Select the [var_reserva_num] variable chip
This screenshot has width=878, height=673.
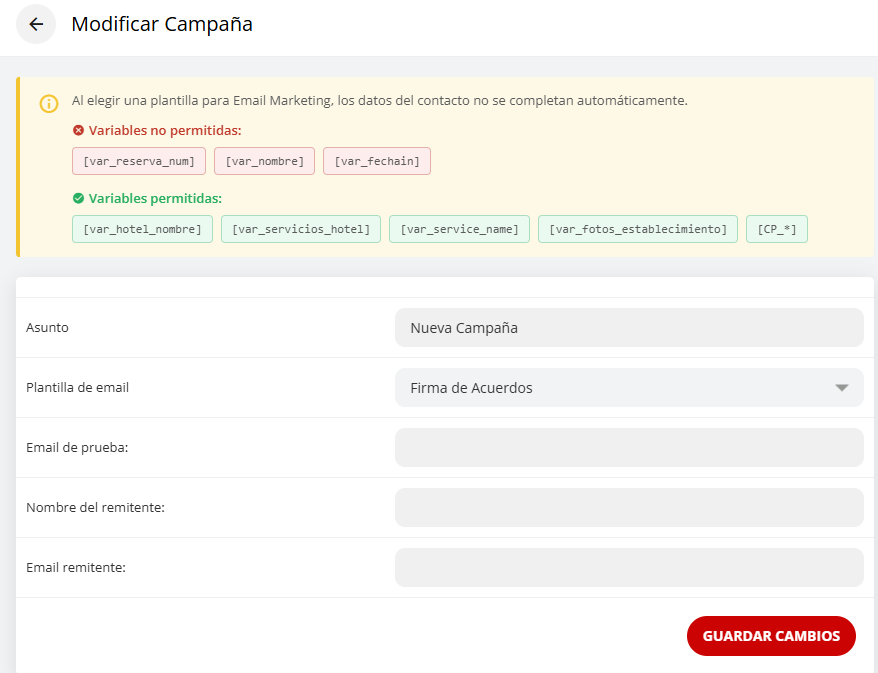pyautogui.click(x=139, y=161)
